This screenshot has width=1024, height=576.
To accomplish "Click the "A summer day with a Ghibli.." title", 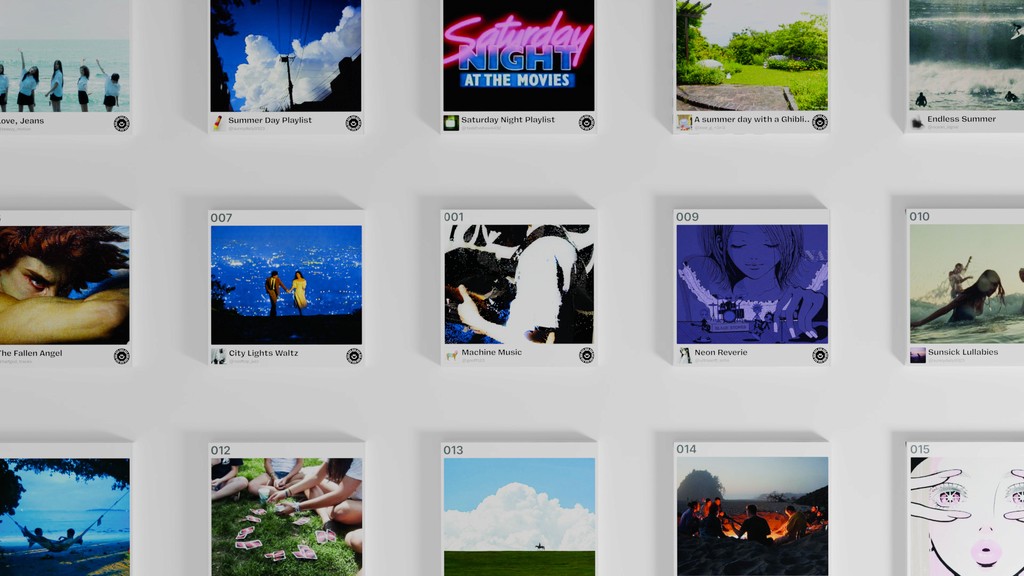I will click(752, 120).
